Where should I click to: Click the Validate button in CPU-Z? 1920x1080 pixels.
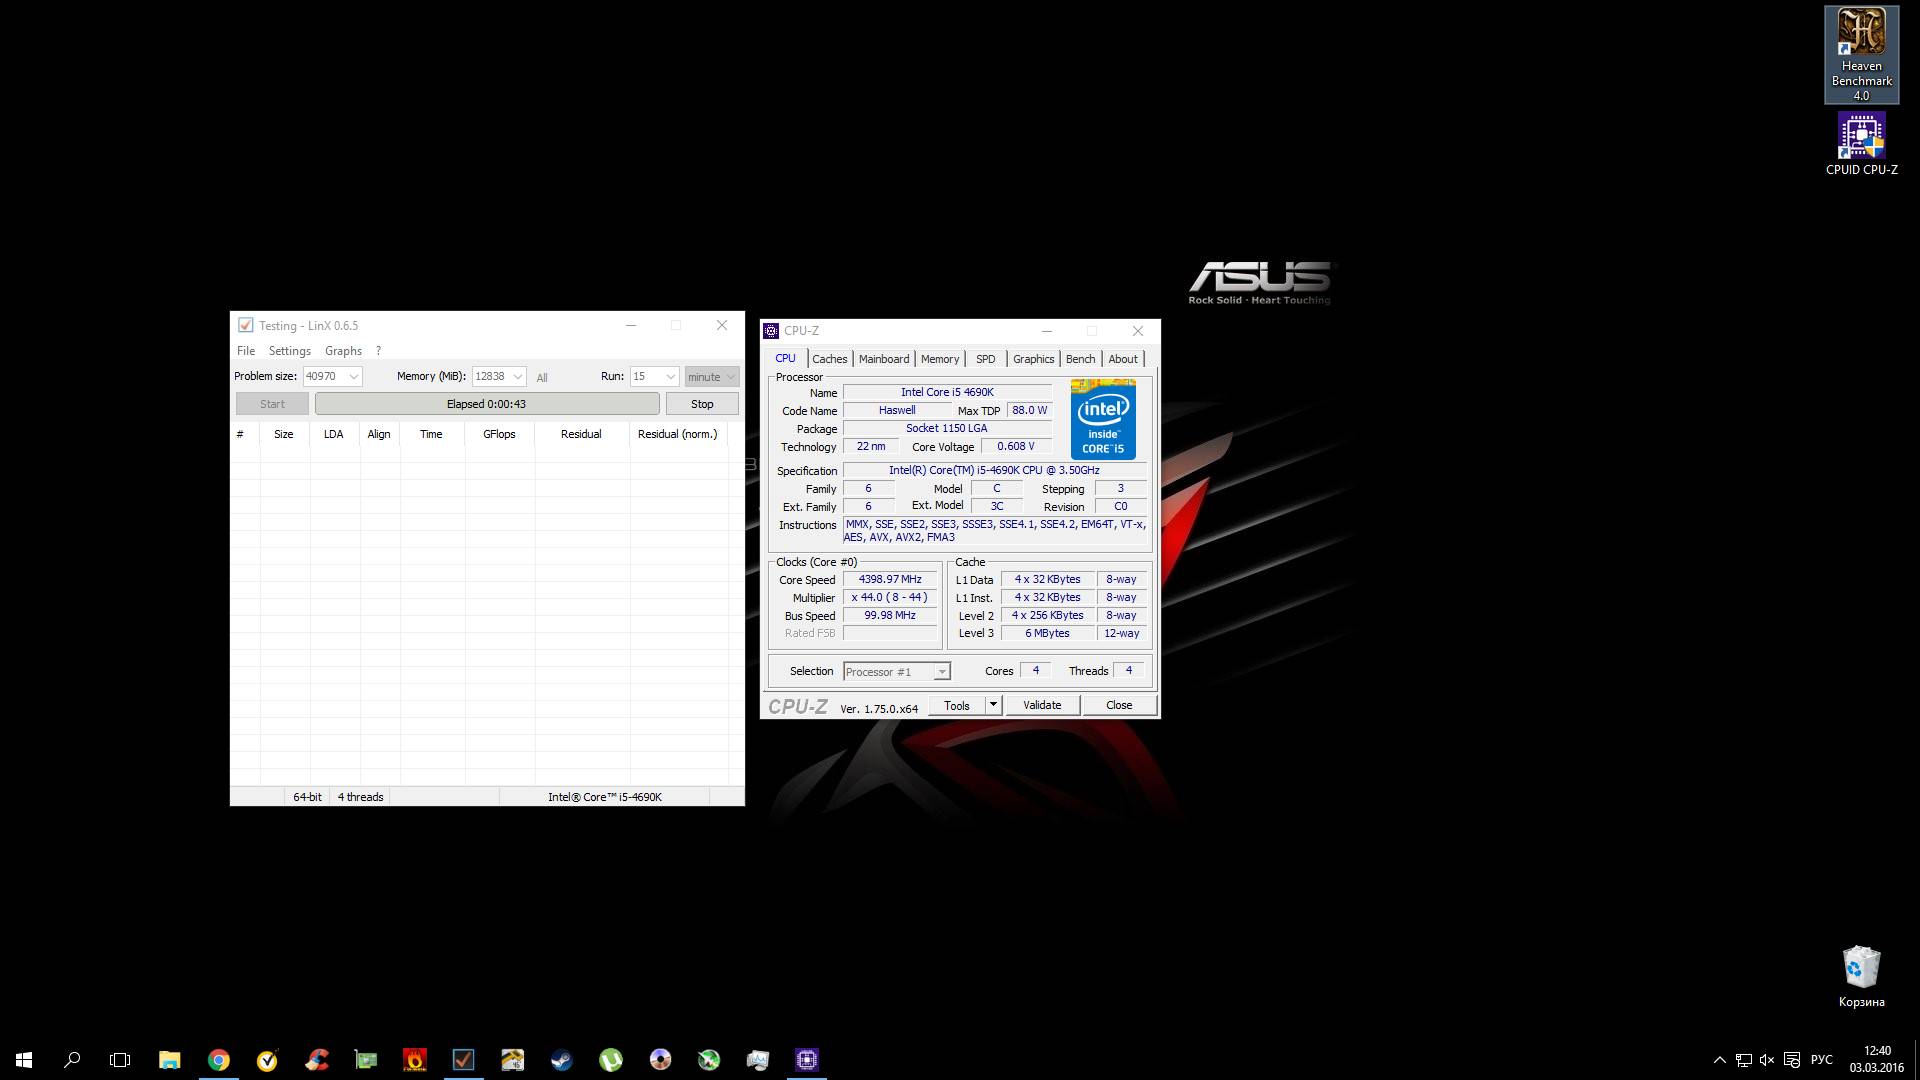coord(1041,705)
